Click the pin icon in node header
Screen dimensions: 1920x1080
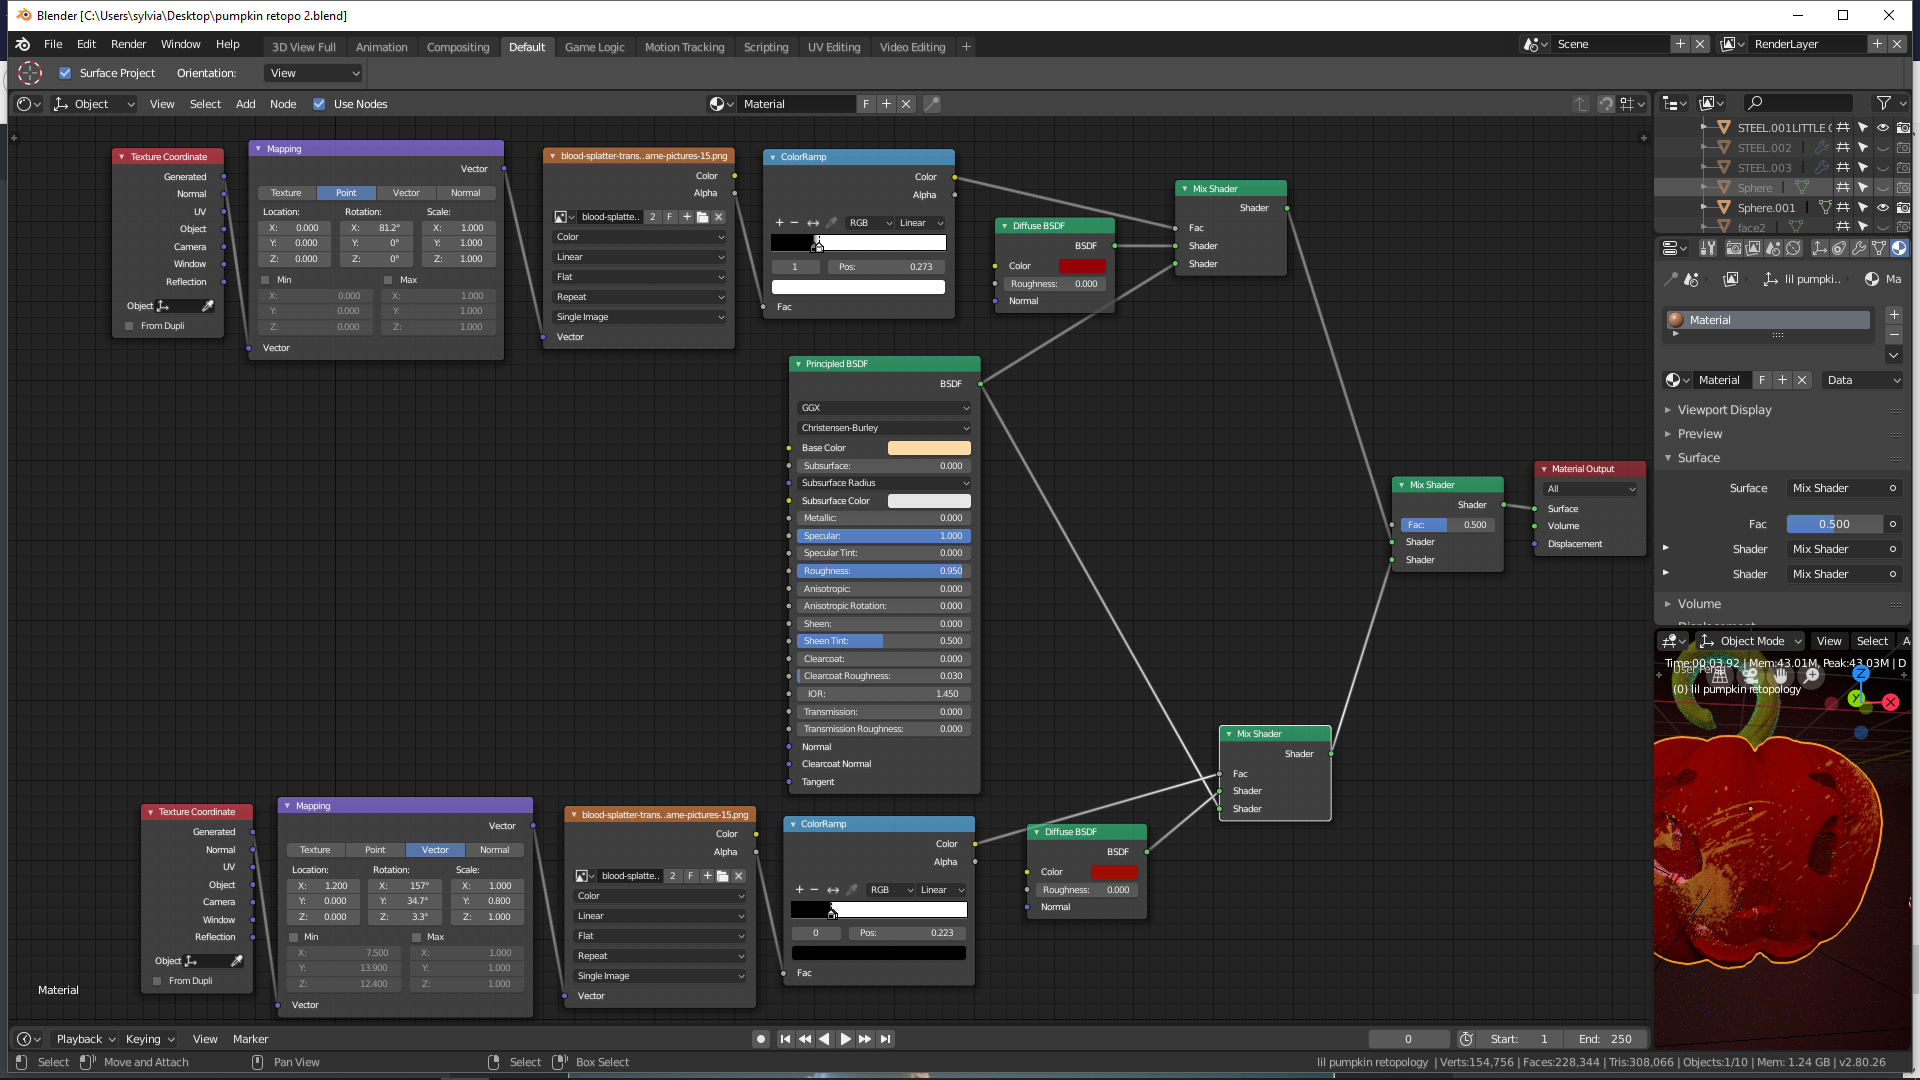(931, 104)
